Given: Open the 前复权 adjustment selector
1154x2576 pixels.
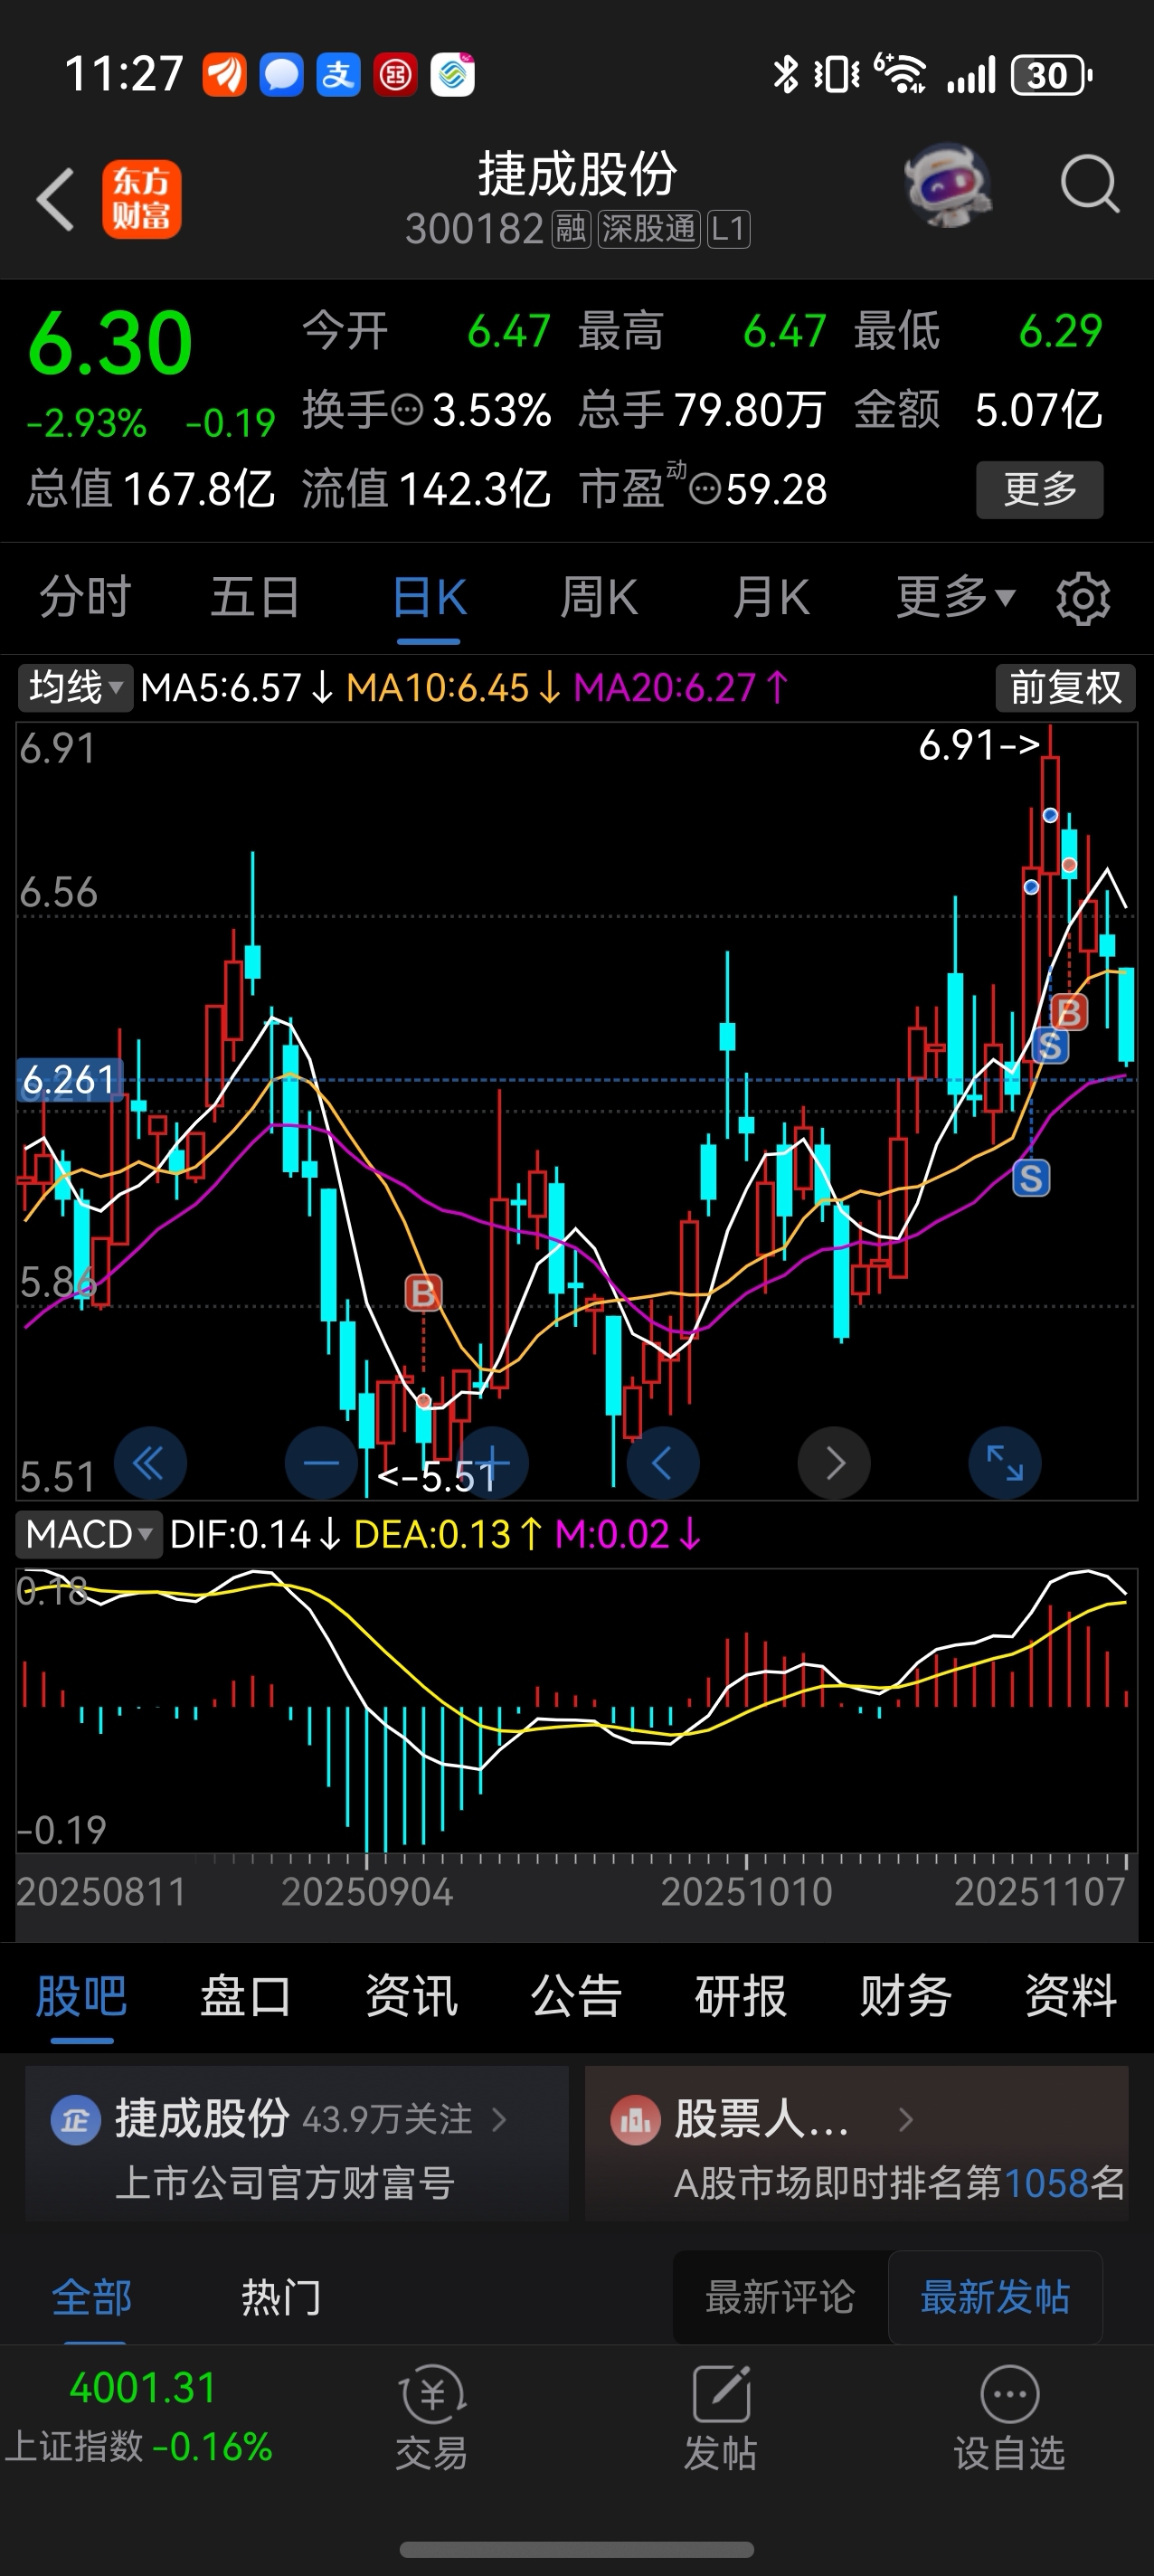Looking at the screenshot, I should pos(1065,688).
